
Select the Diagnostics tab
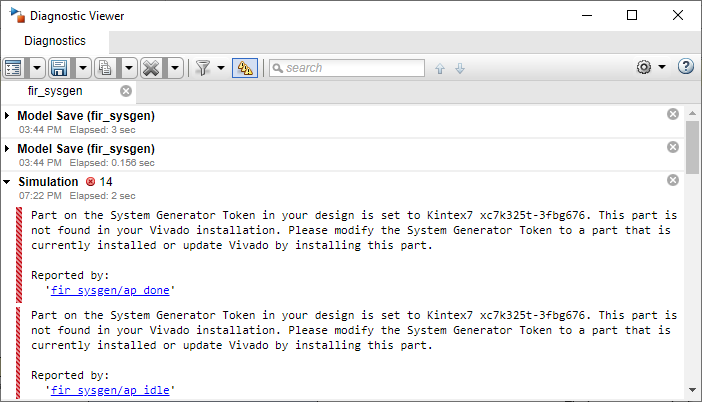(x=55, y=41)
